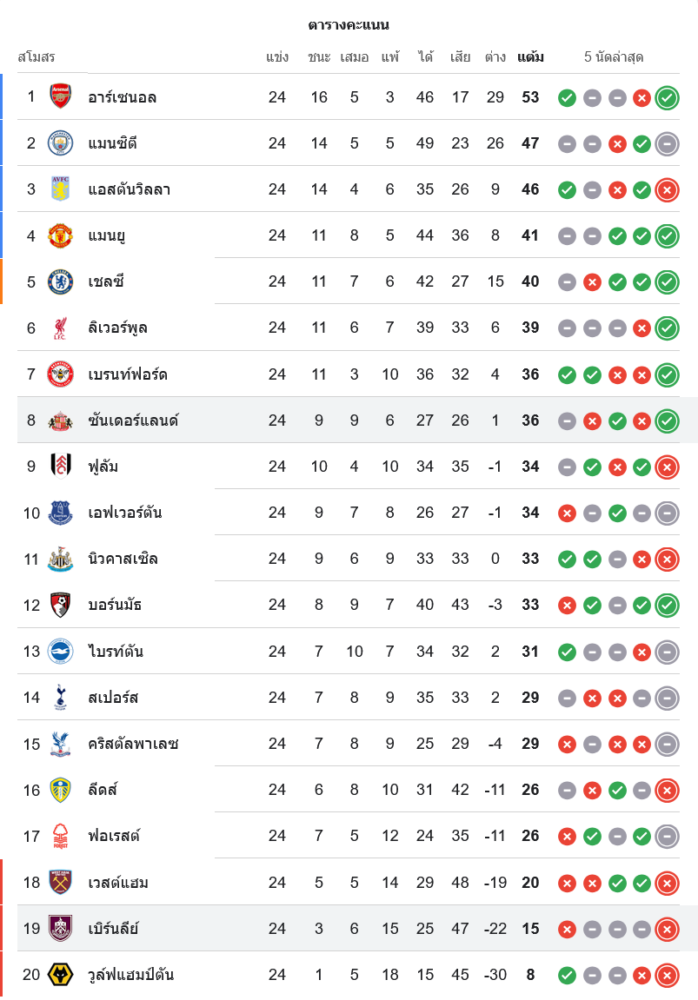Click Aston Villa's latest match loss indicator

(667, 190)
